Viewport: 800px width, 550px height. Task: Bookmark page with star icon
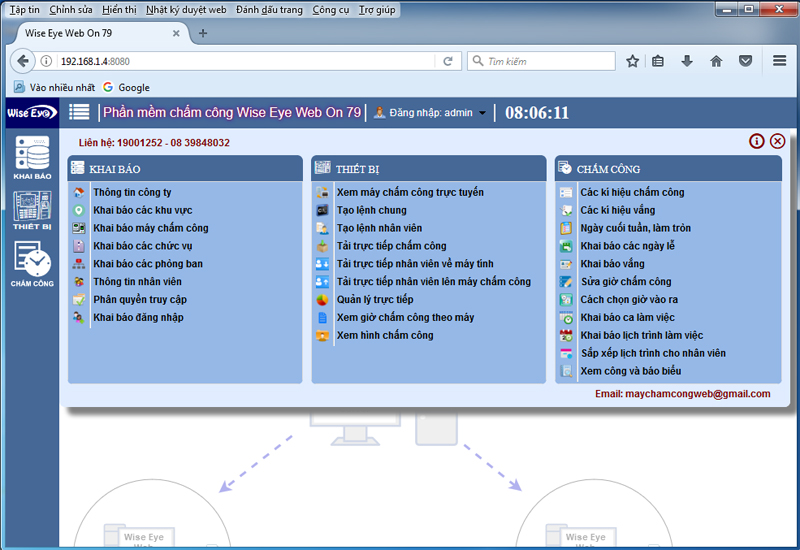click(632, 61)
